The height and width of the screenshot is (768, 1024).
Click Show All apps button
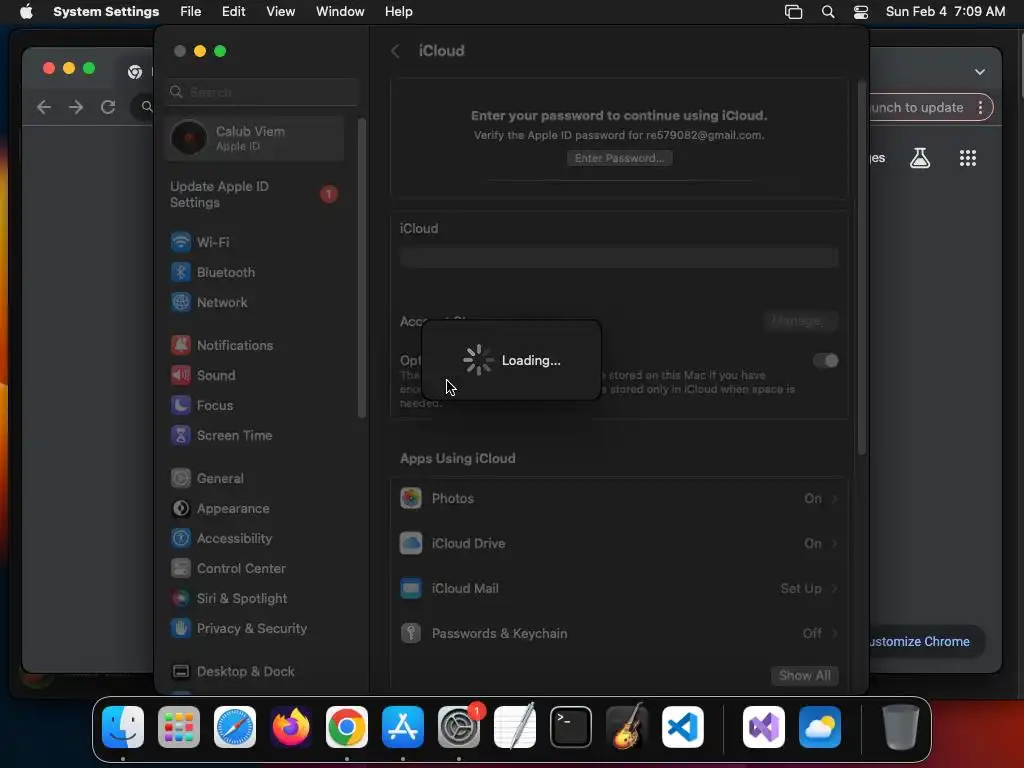(805, 675)
